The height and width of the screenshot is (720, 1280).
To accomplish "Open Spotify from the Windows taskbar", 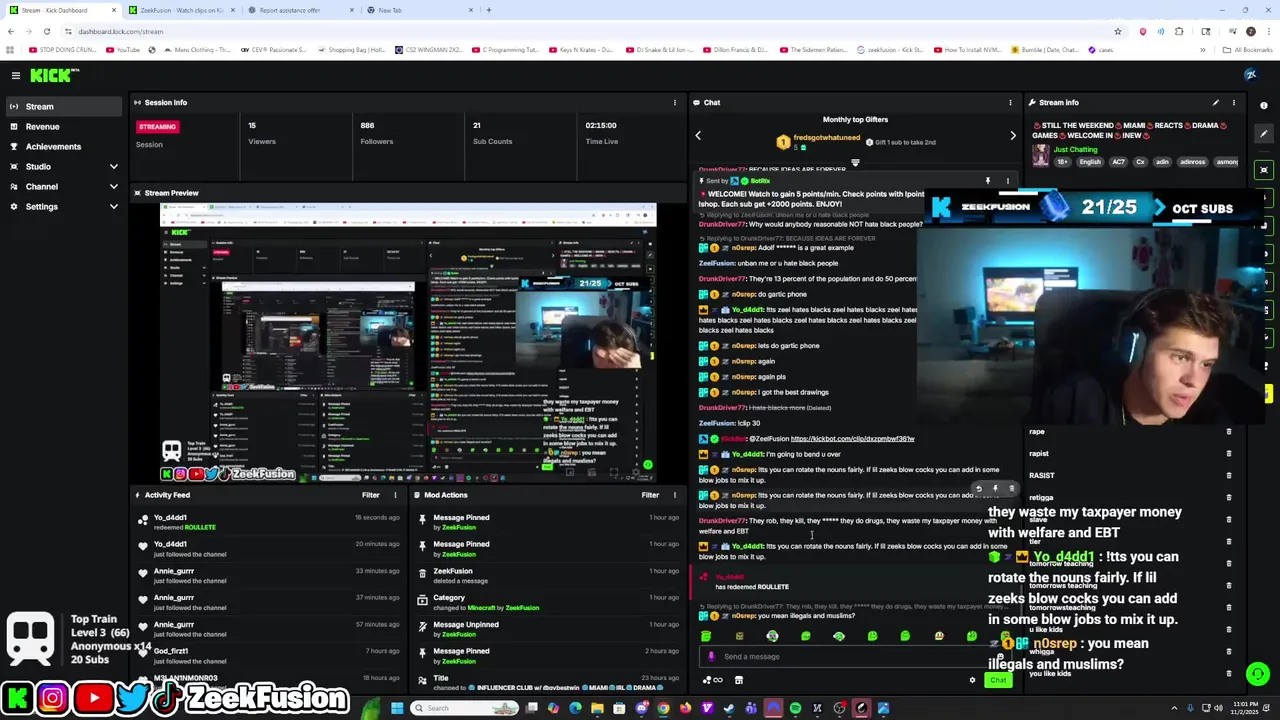I will coord(795,708).
